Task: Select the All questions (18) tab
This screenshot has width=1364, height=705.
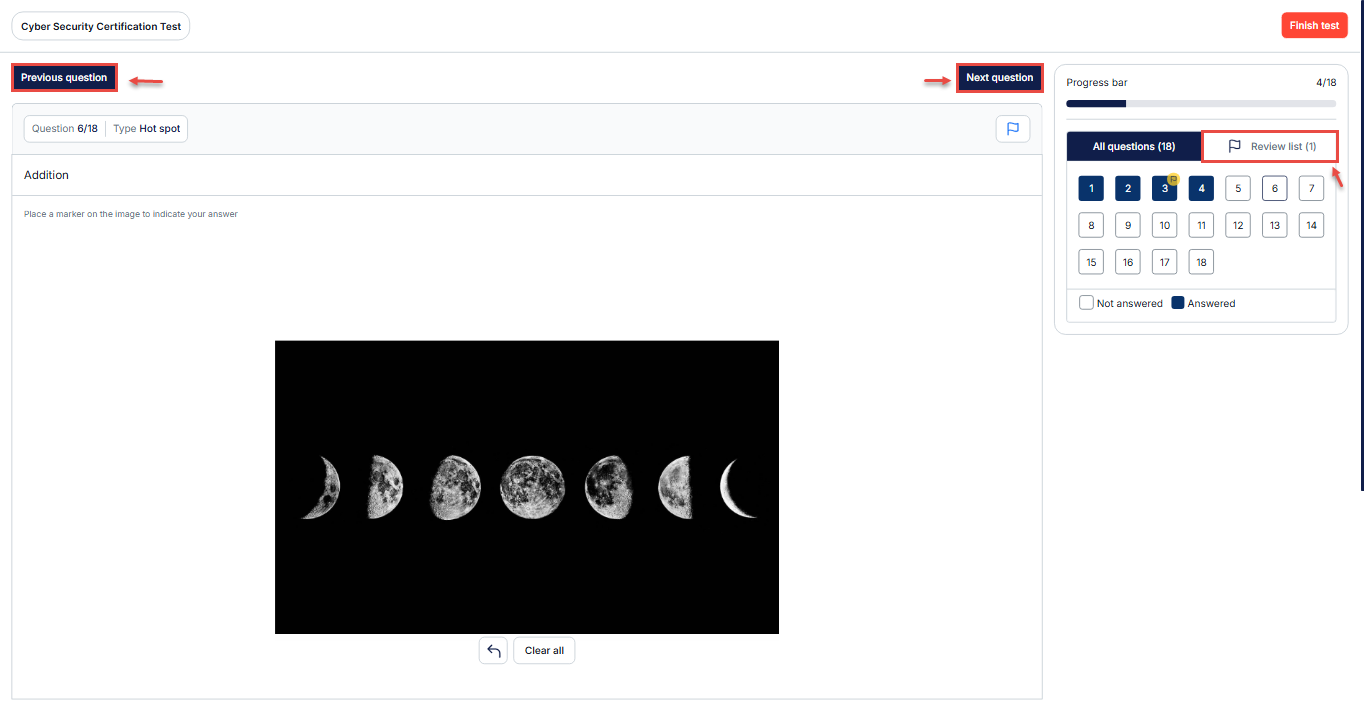Action: click(x=1133, y=146)
